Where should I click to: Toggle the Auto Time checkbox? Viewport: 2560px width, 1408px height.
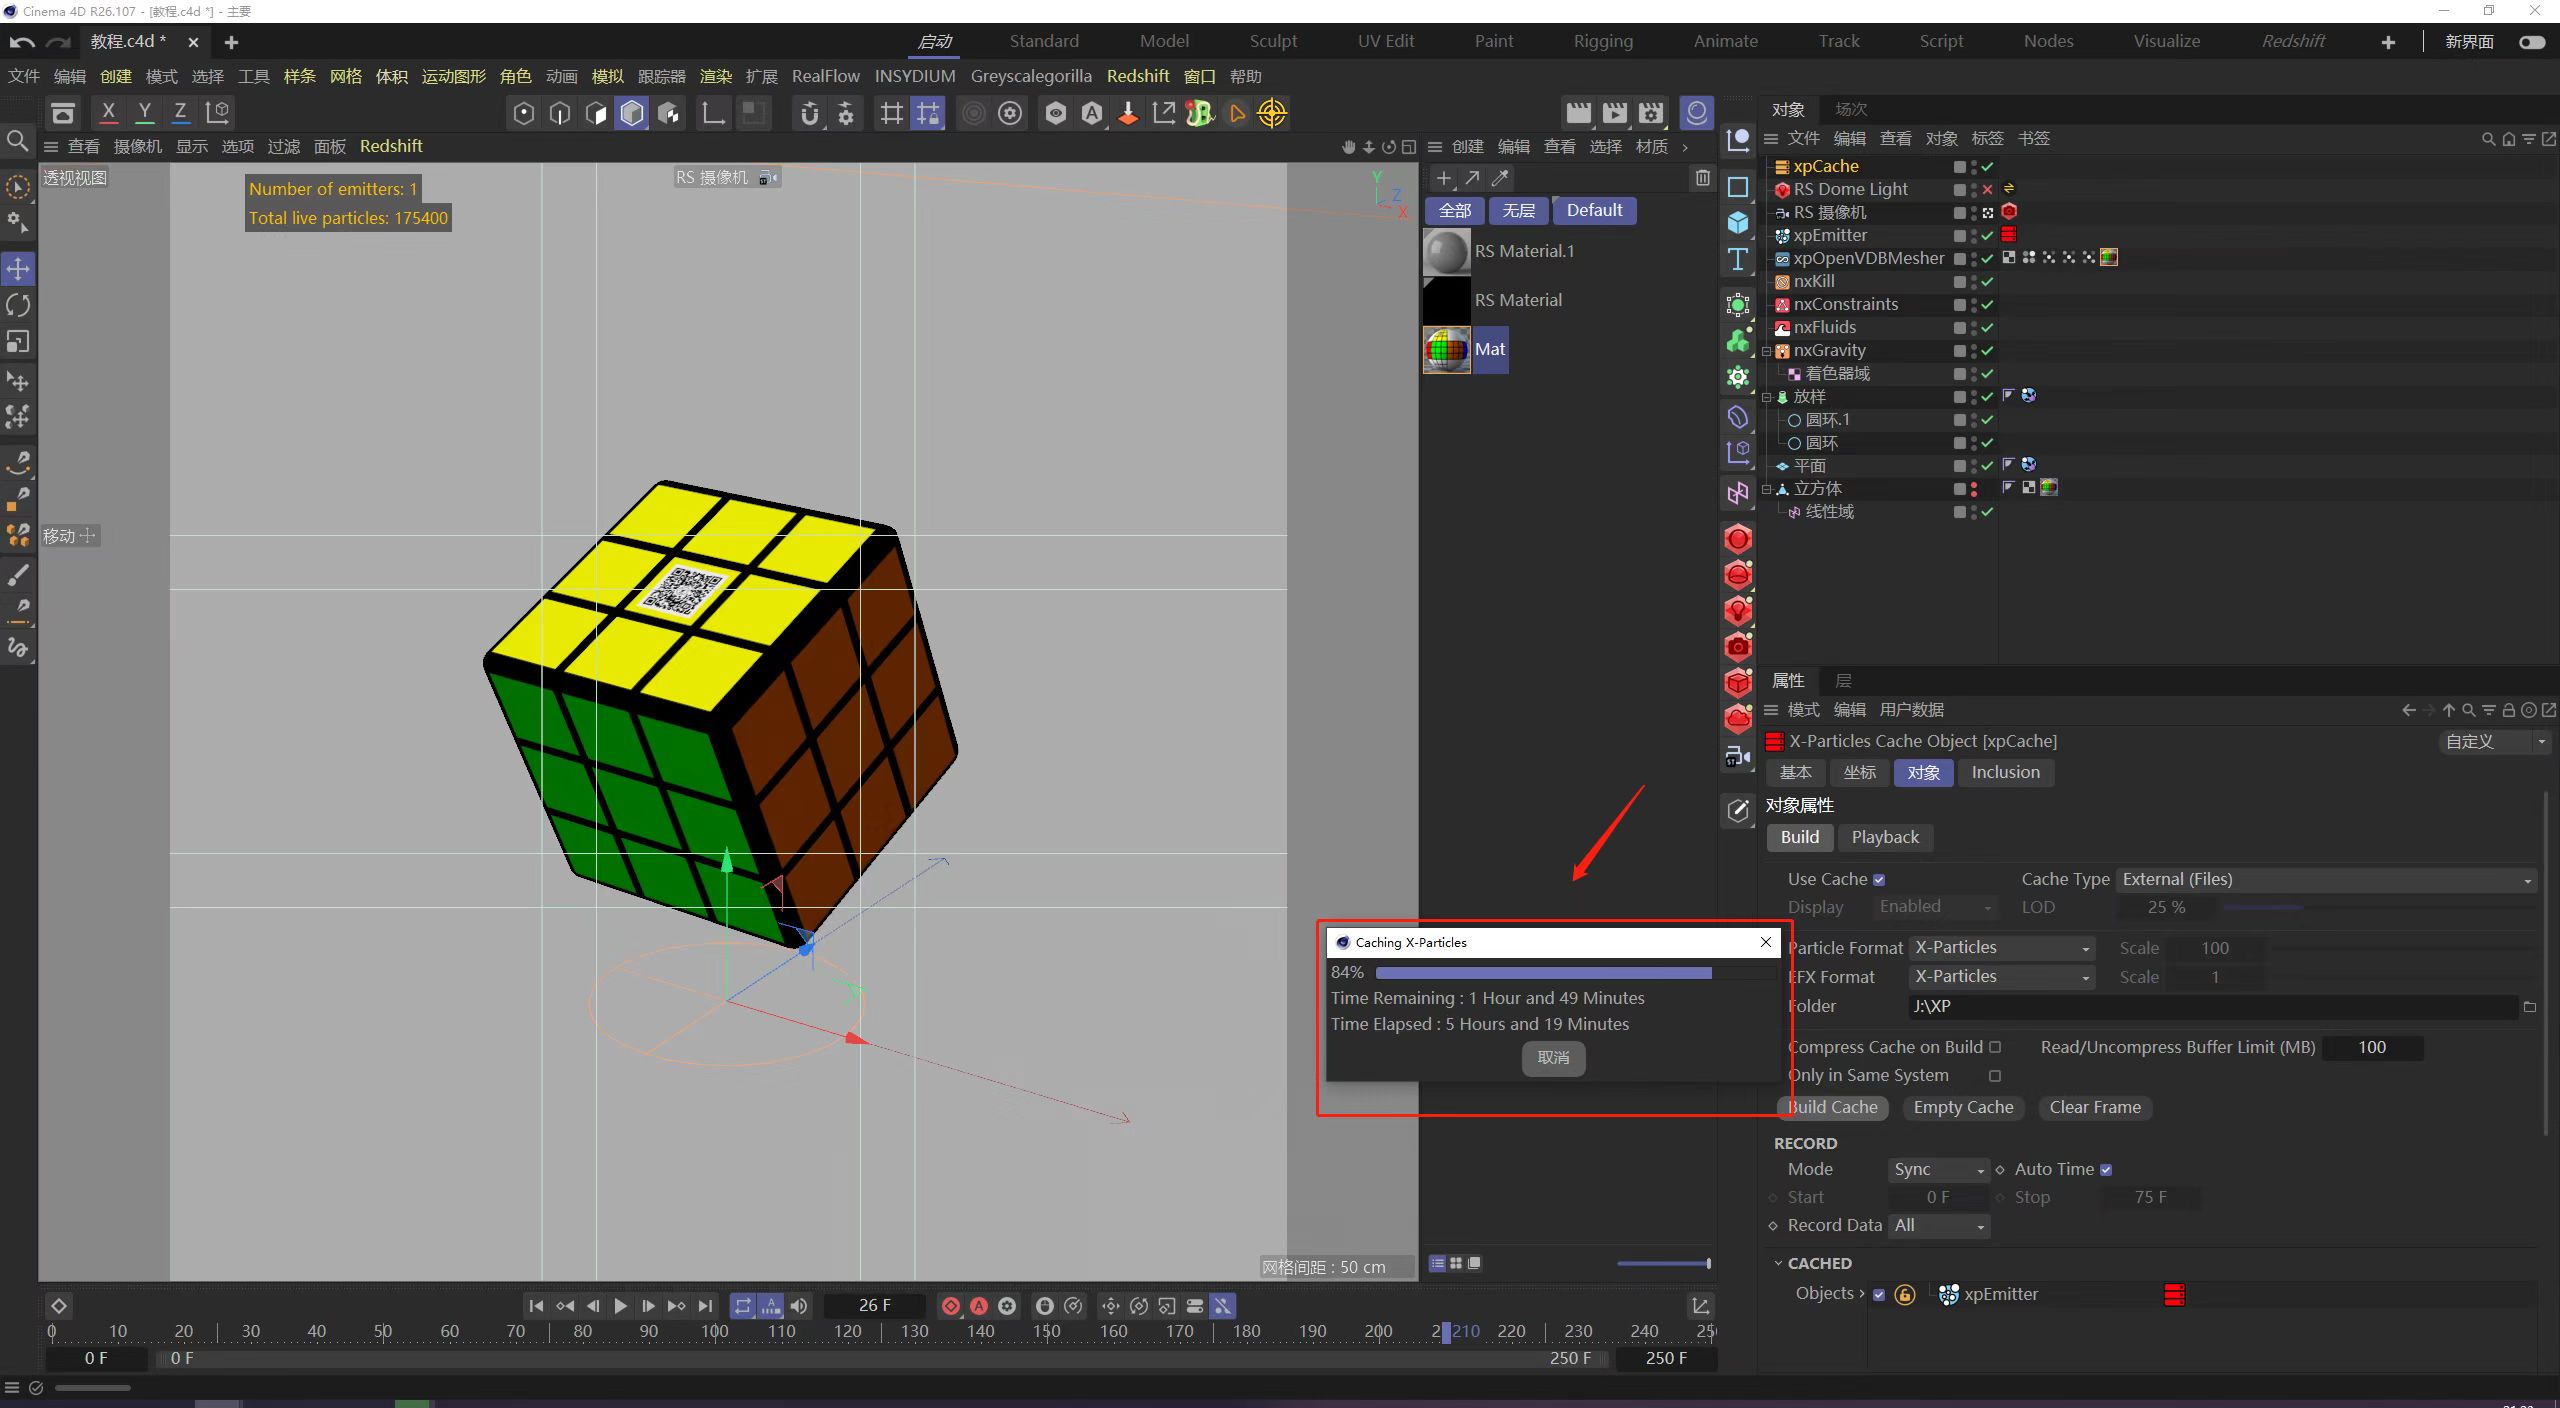pos(2108,1169)
